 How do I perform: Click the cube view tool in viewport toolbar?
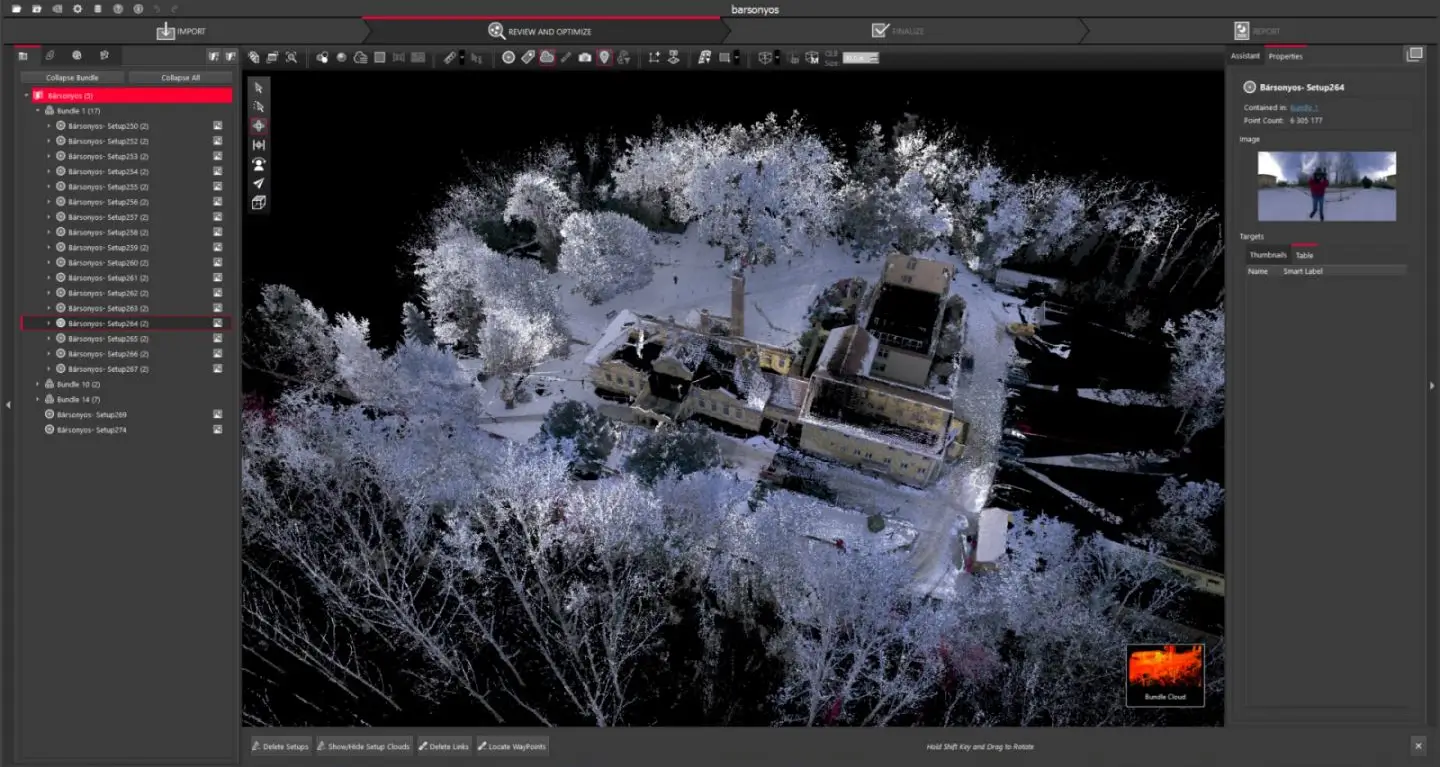(259, 203)
